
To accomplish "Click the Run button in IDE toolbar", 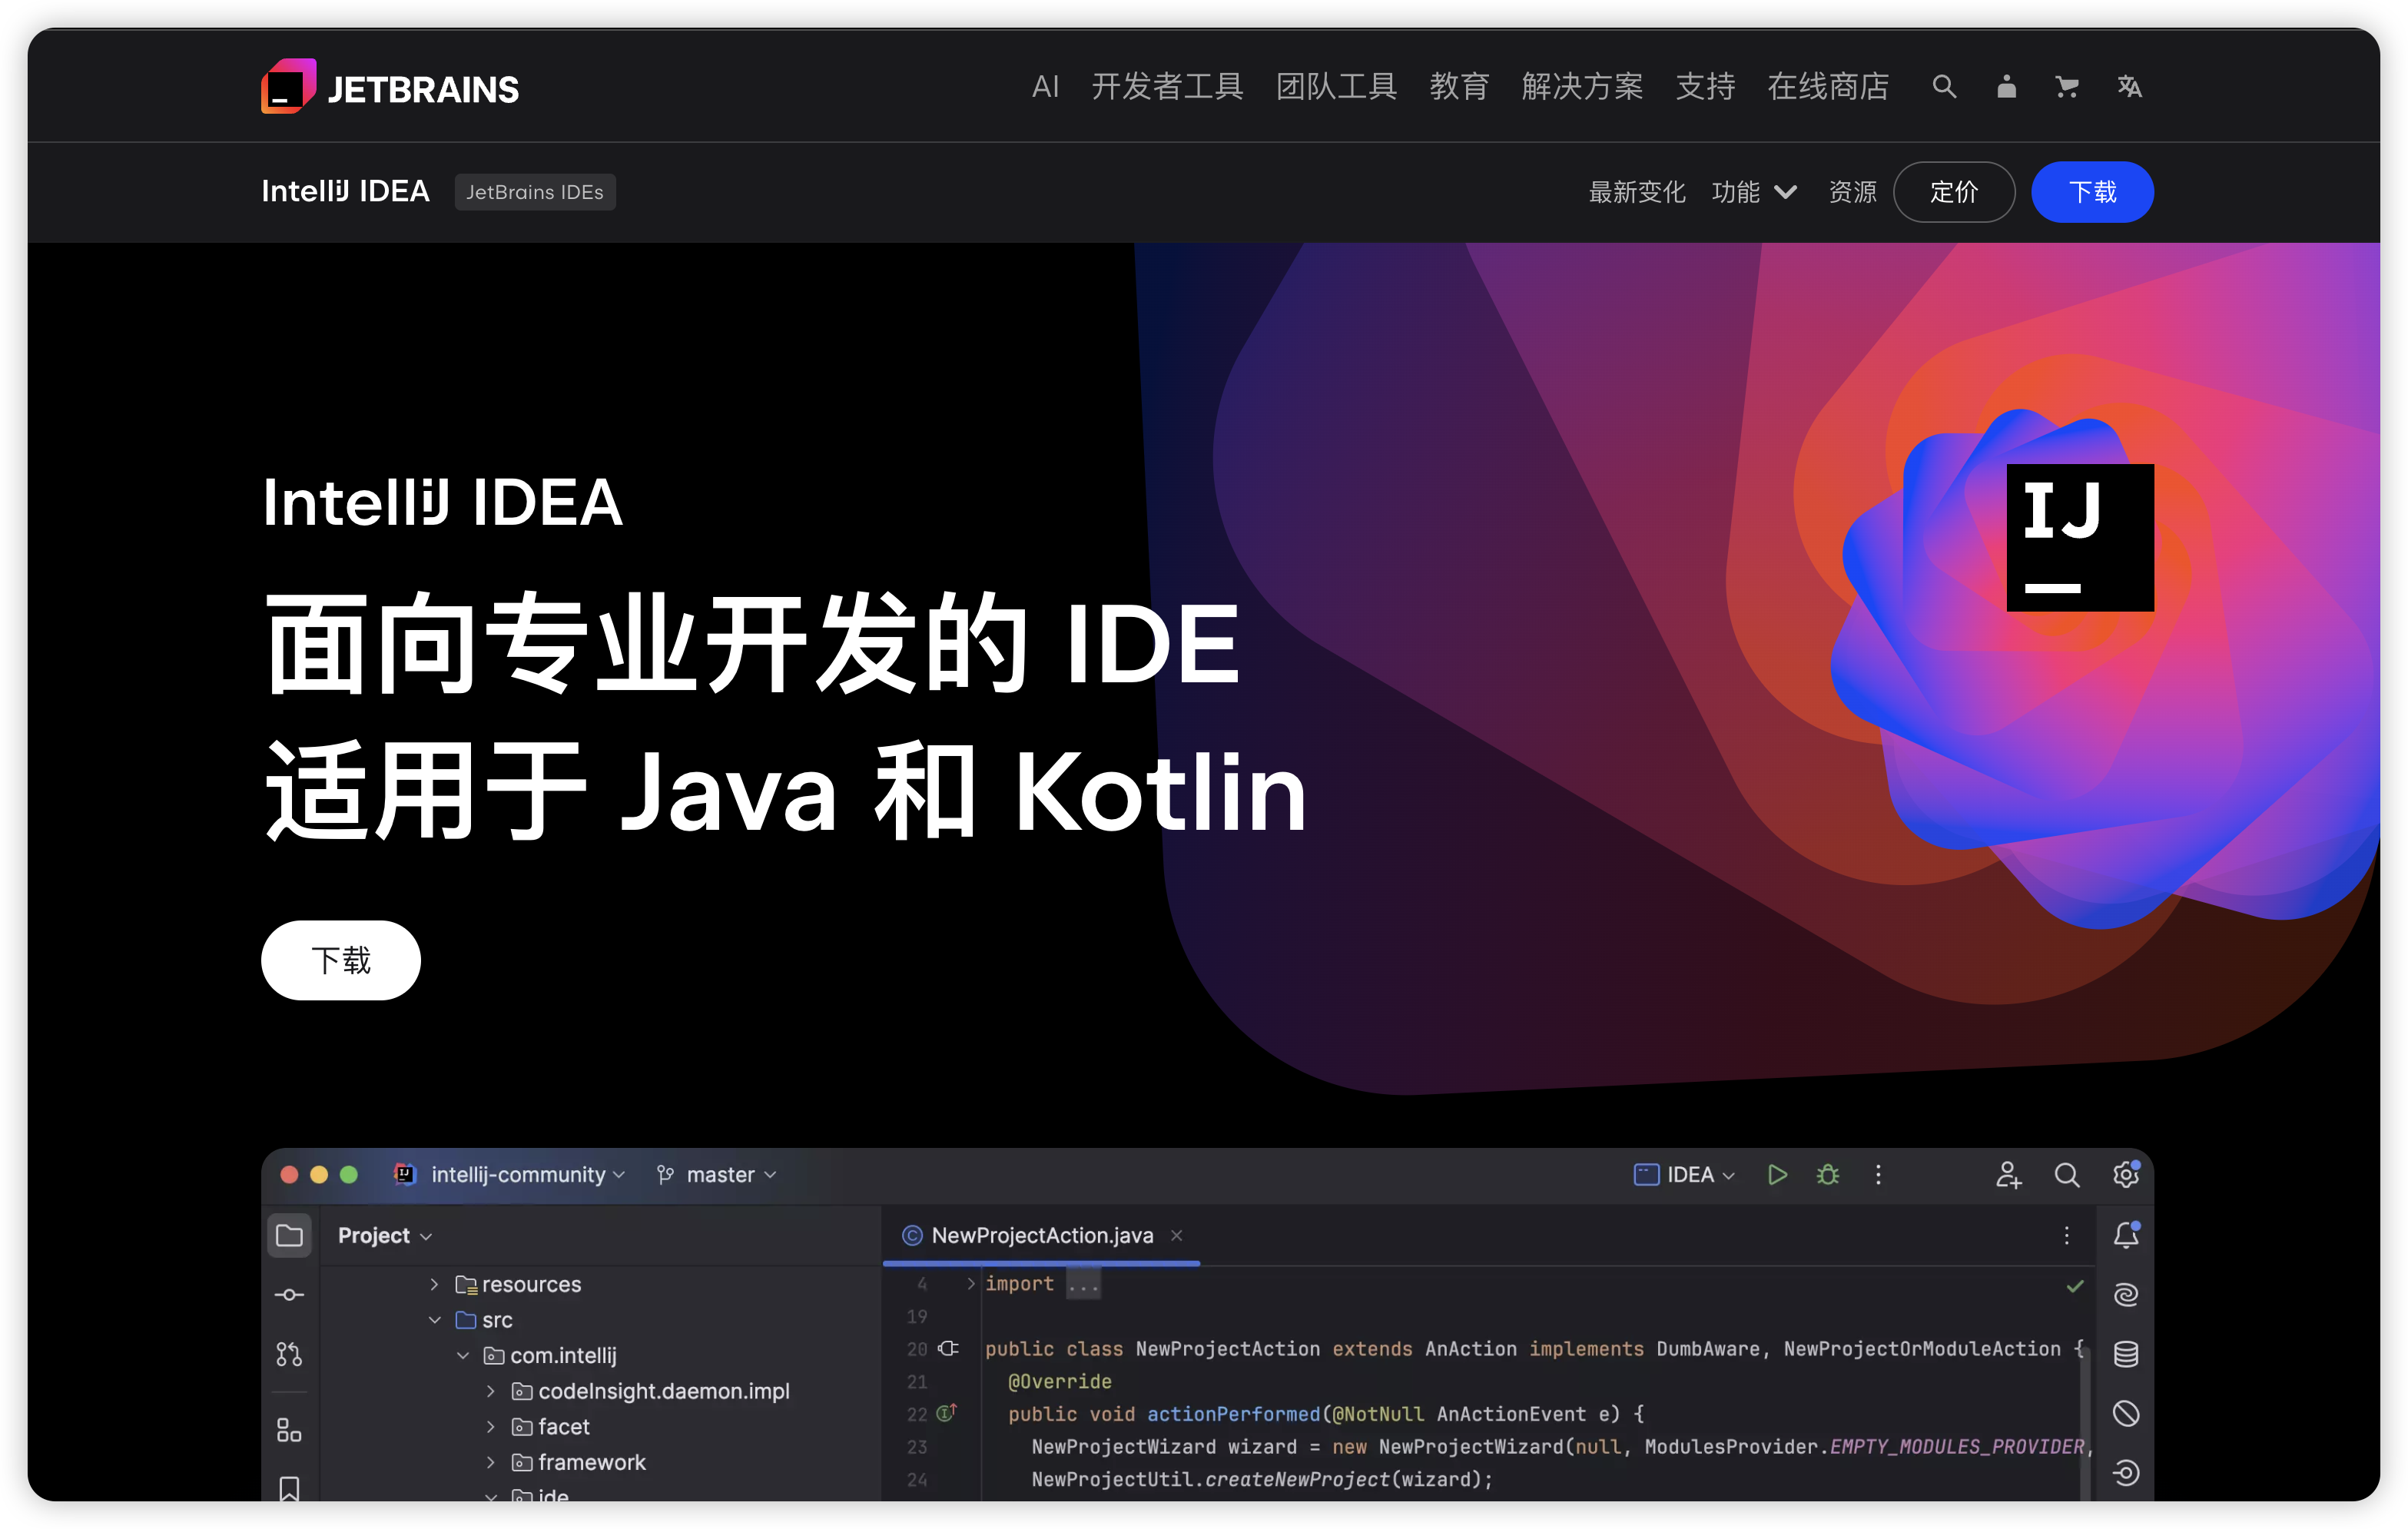I will click(1777, 1174).
